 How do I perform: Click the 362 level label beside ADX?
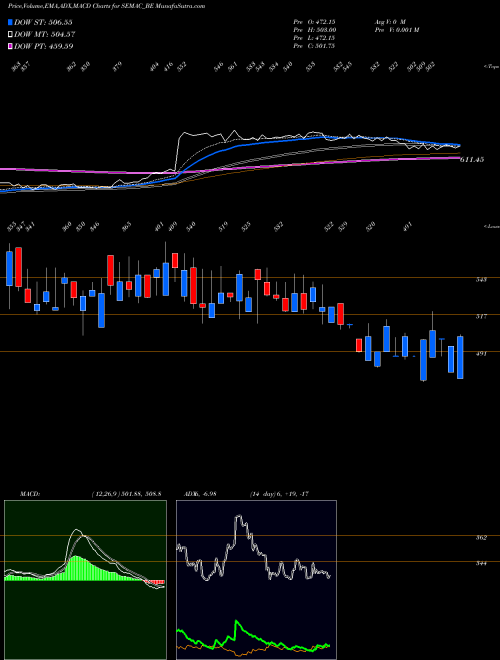pyautogui.click(x=481, y=538)
